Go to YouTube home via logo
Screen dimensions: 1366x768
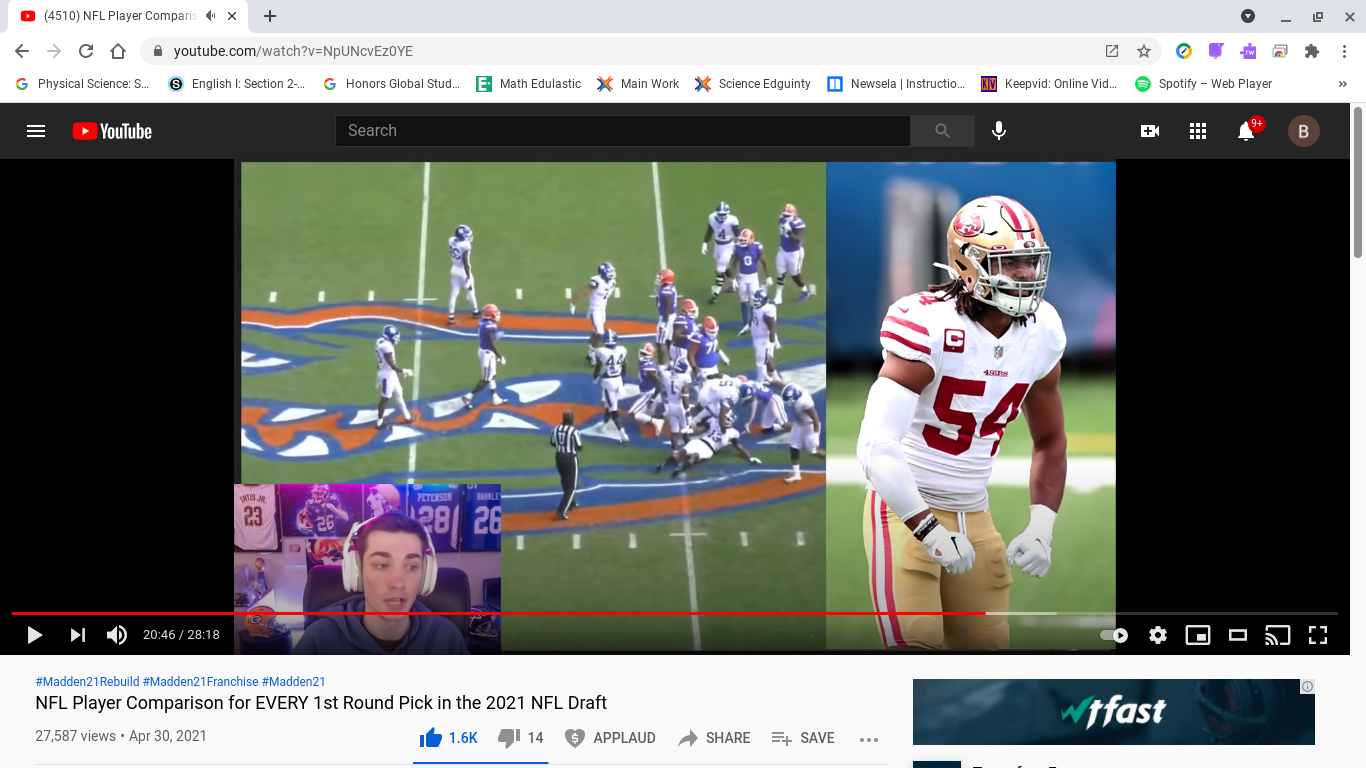point(112,131)
